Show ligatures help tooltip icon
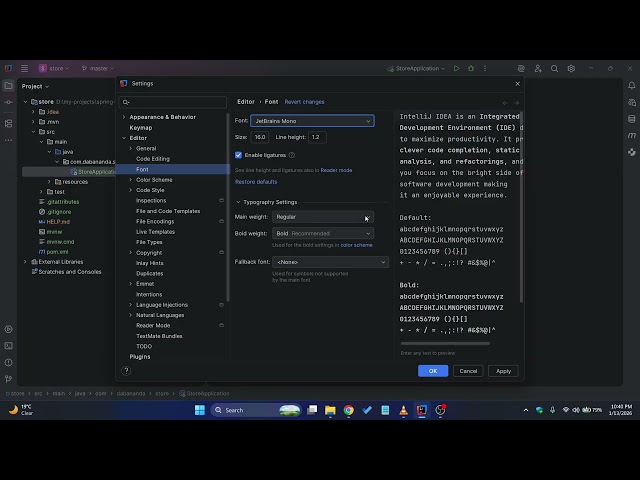 coord(291,155)
